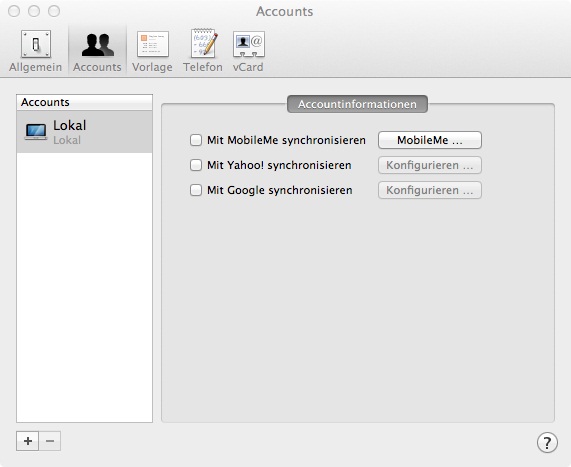This screenshot has height=467, width=571.
Task: Enable Mit Google synchronisieren checkbox
Action: [196, 190]
